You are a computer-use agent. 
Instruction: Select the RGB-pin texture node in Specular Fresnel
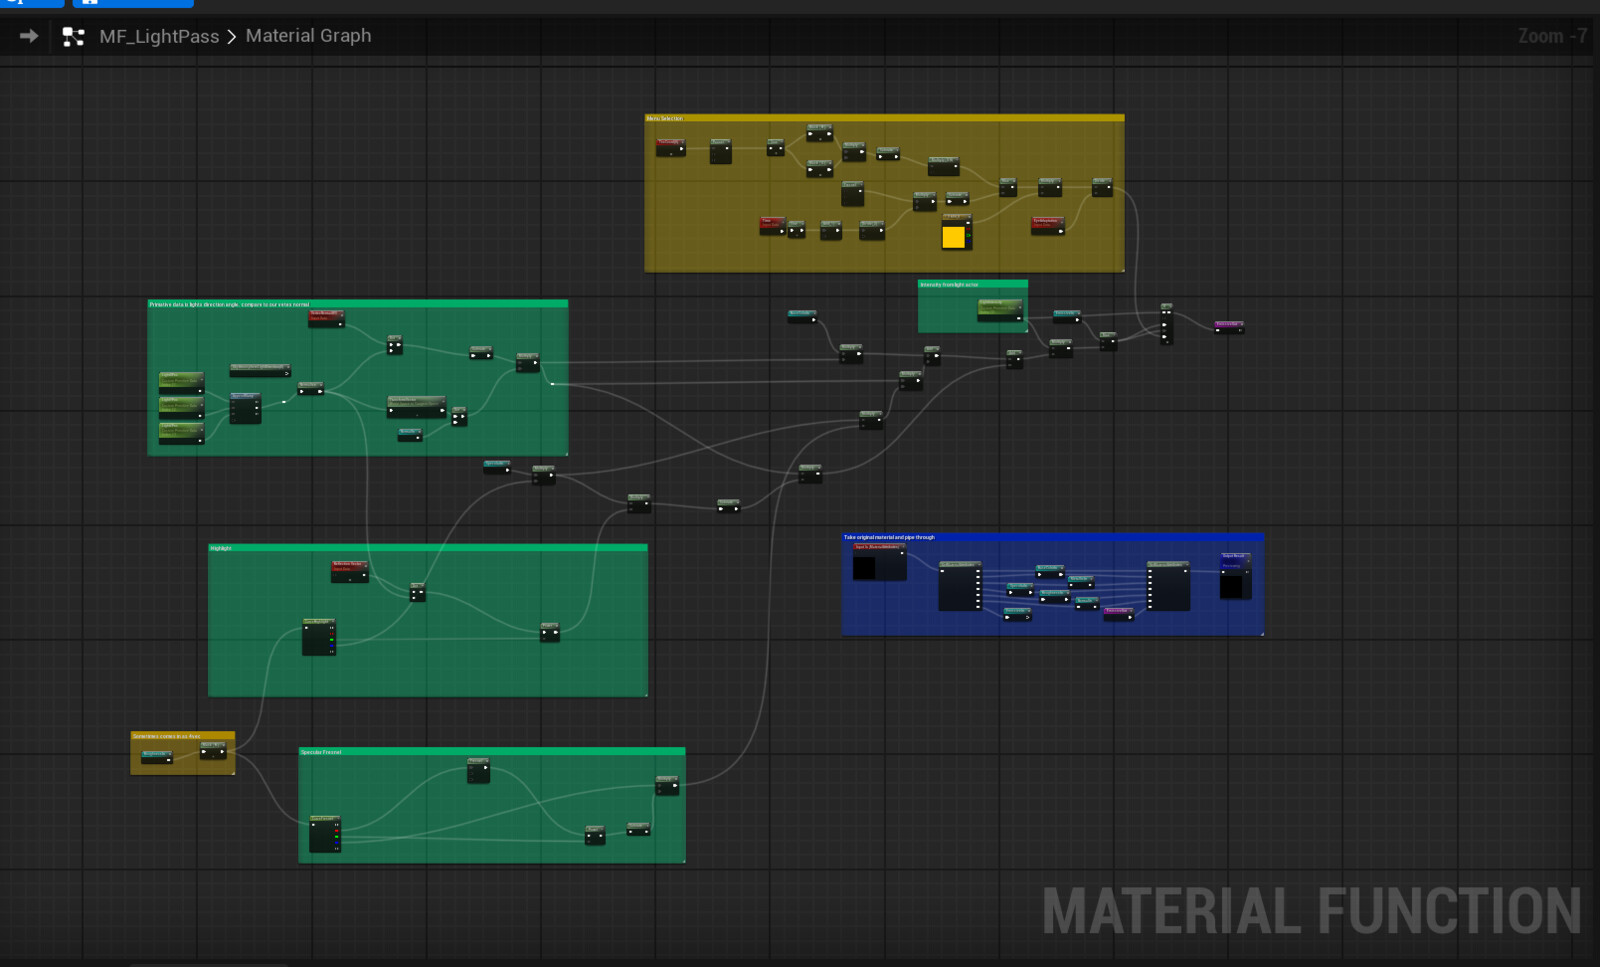[x=325, y=834]
